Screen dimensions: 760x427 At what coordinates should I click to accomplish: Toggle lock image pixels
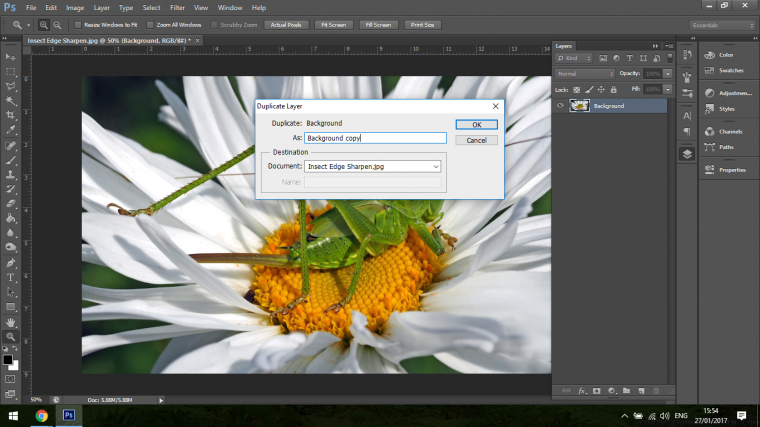tap(589, 90)
